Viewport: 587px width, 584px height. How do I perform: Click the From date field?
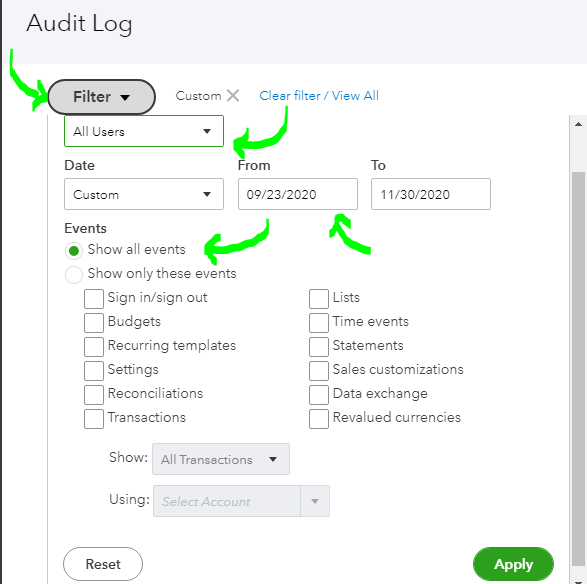pyautogui.click(x=298, y=194)
